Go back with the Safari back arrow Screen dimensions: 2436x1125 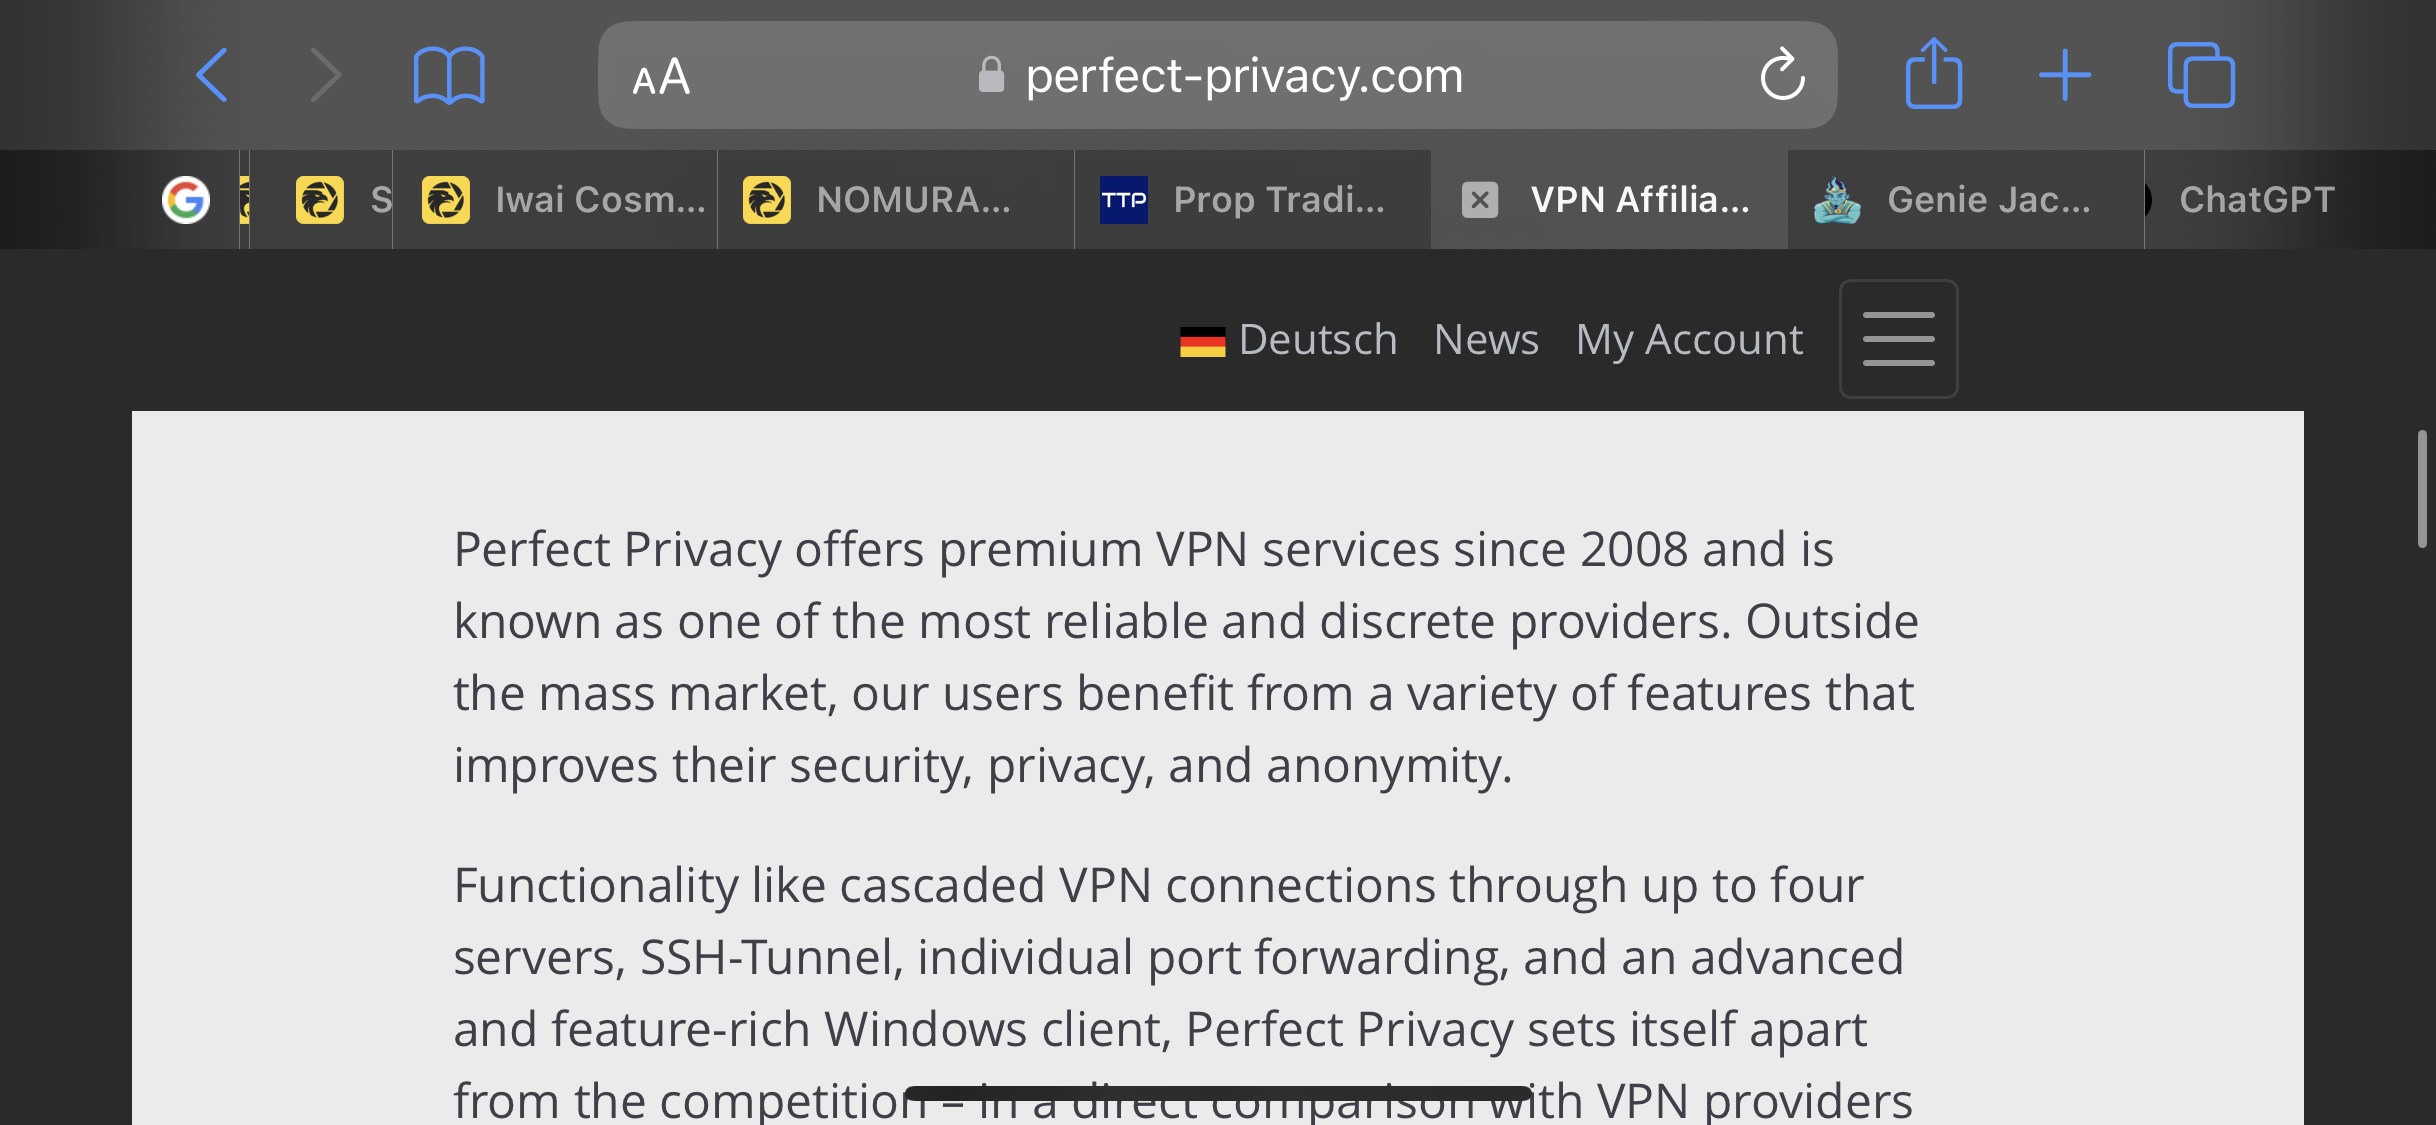tap(212, 75)
